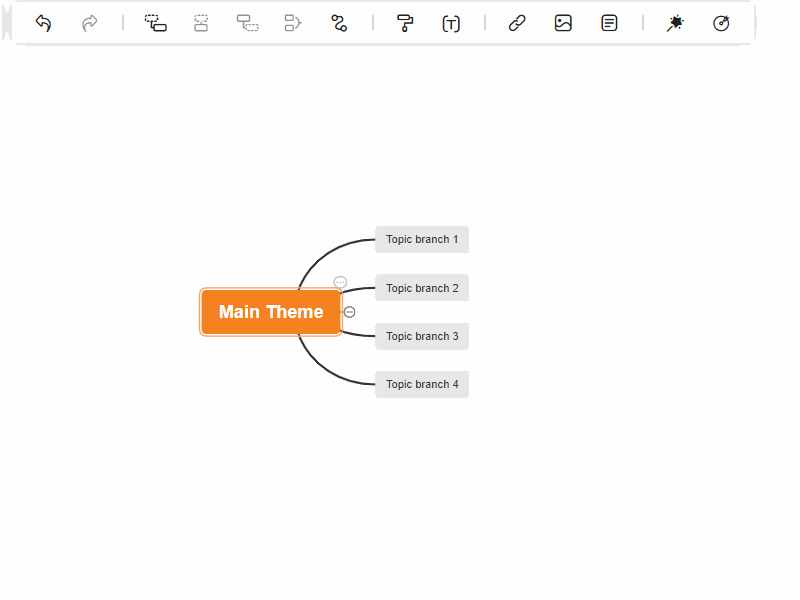Collapse Main Theme branches with minus circle
Viewport: 800px width, 600px height.
pyautogui.click(x=349, y=312)
